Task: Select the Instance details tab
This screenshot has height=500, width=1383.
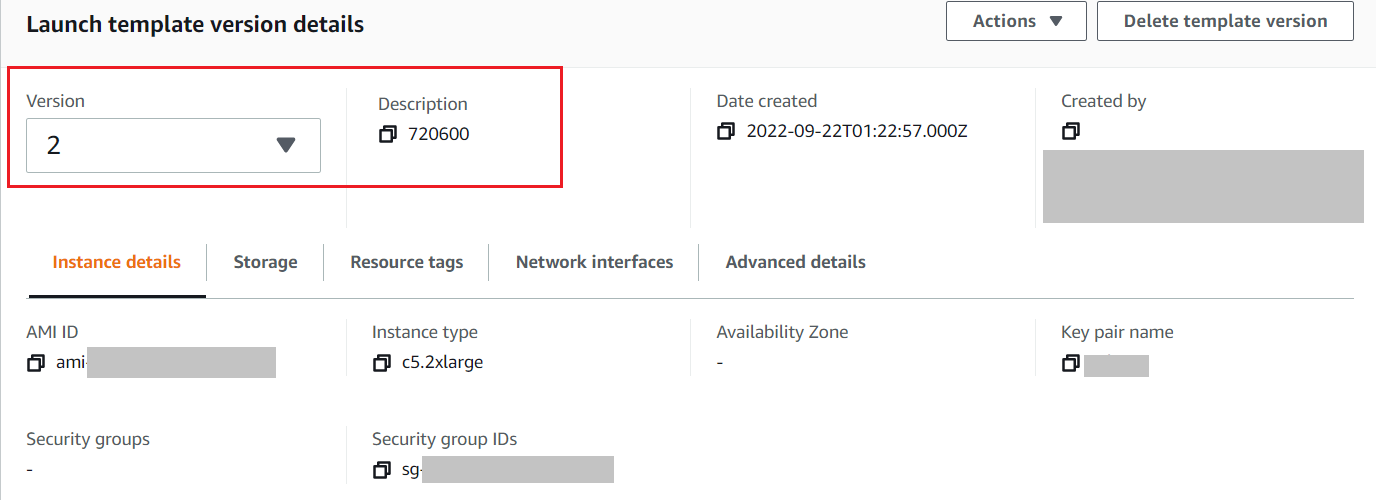Action: pyautogui.click(x=117, y=262)
